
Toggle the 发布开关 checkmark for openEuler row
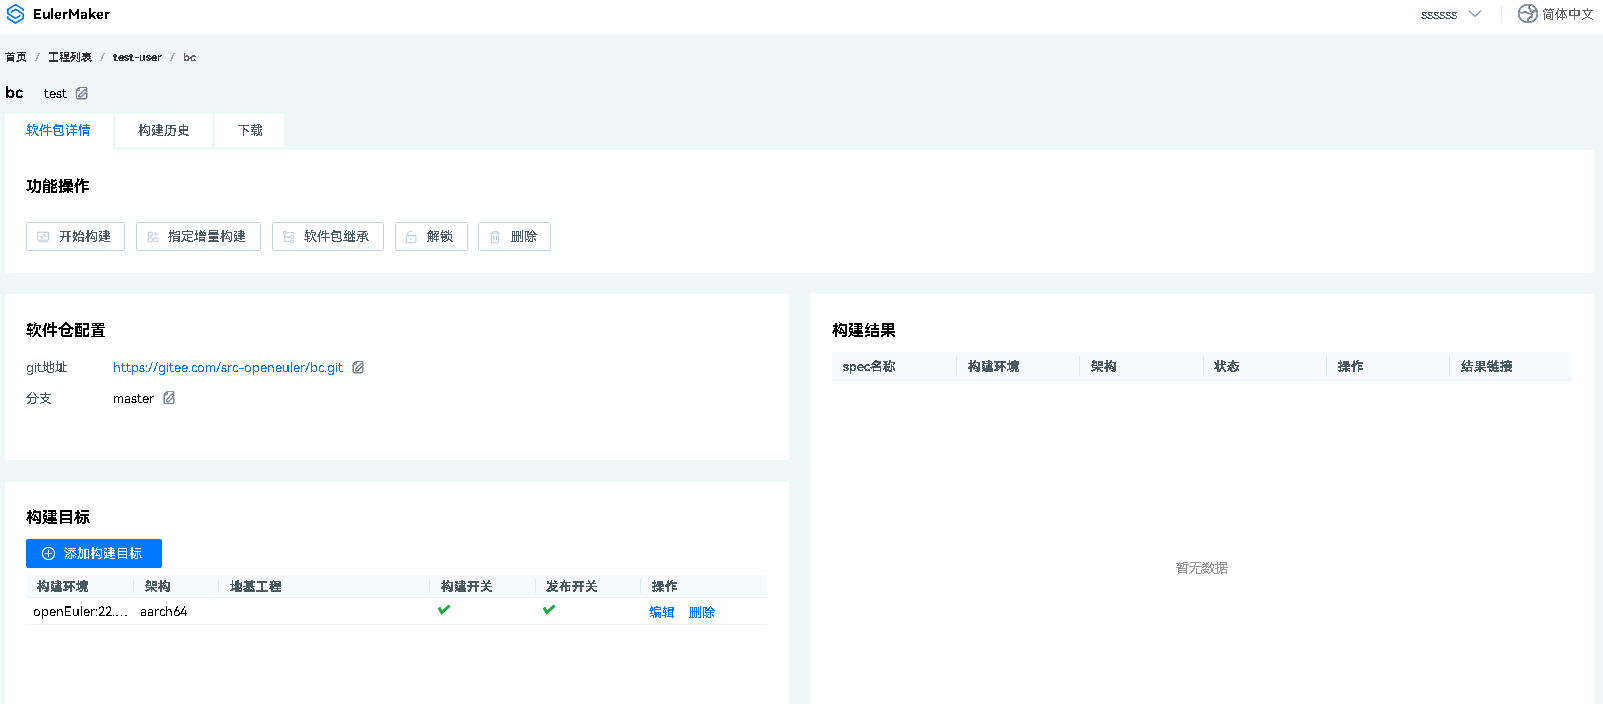click(549, 610)
